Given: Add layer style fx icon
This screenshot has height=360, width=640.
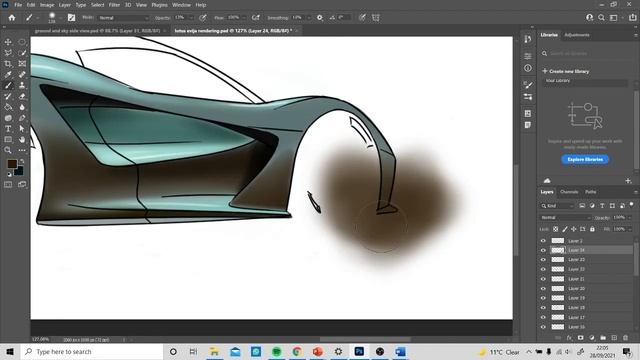Looking at the screenshot, I should click(569, 338).
